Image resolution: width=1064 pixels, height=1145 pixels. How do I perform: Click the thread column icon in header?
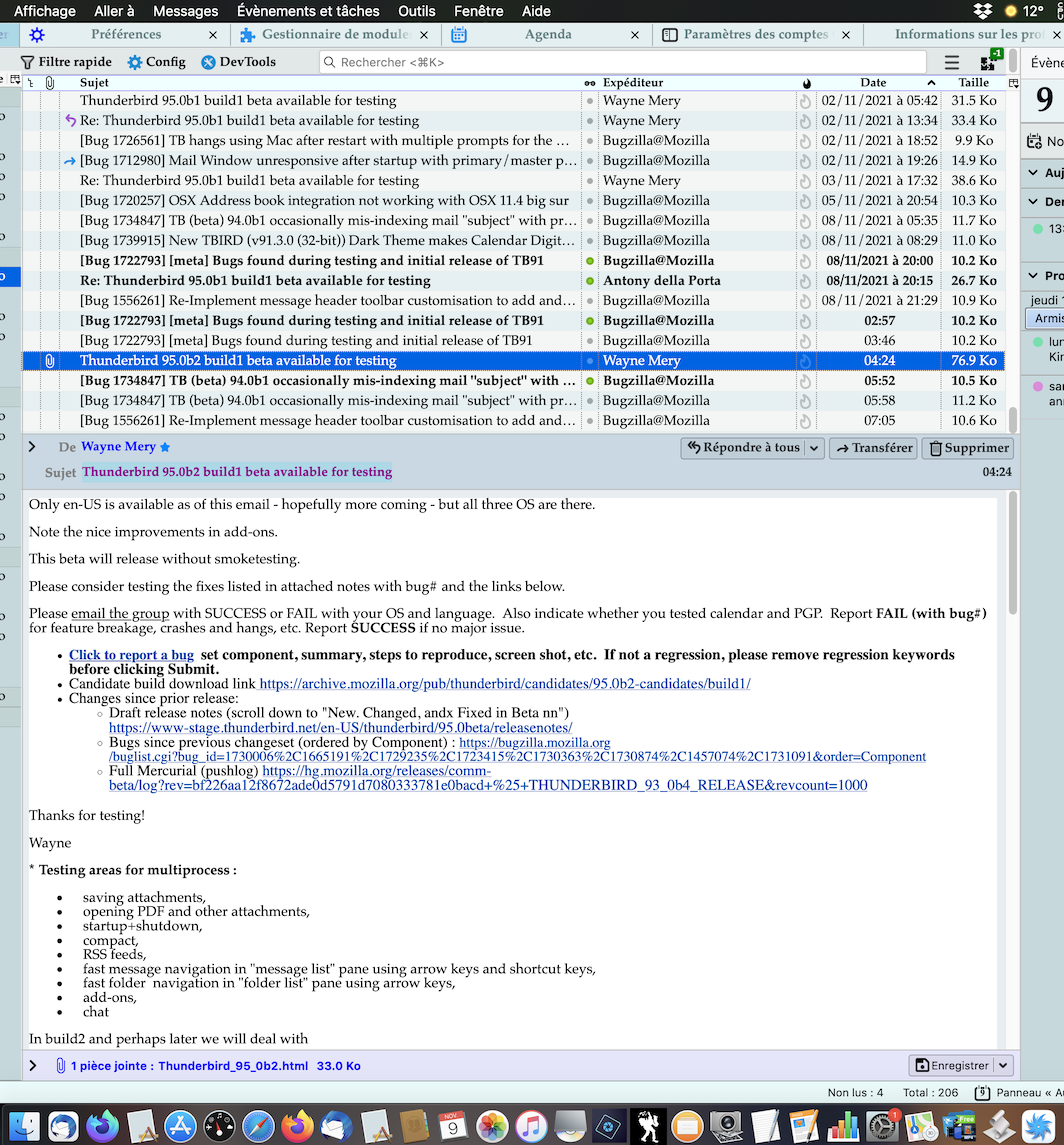(31, 83)
